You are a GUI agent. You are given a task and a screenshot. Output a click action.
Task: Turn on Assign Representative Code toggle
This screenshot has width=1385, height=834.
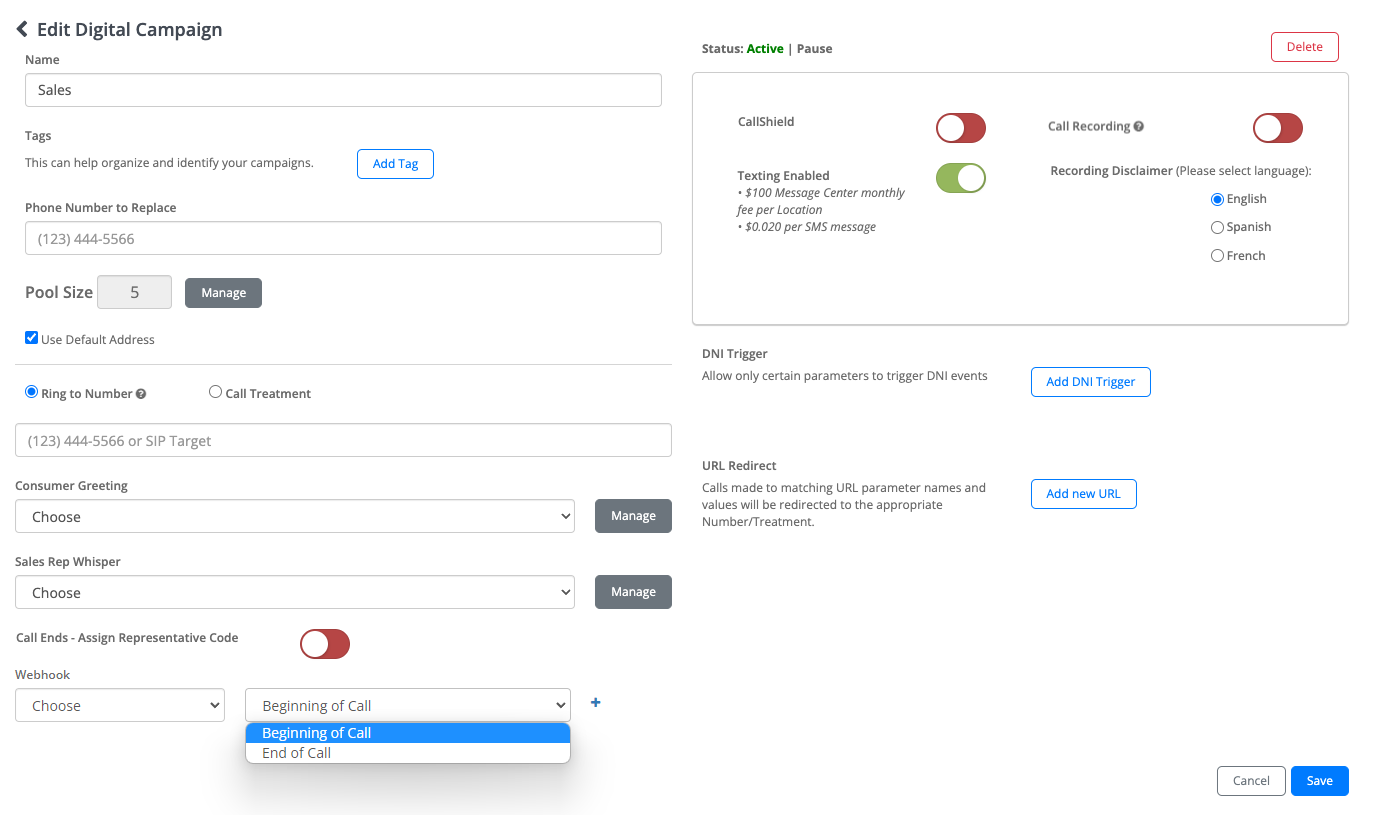pos(325,644)
